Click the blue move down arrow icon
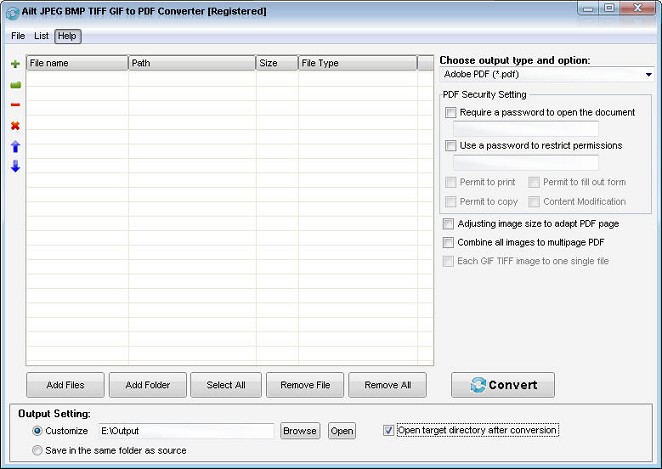The height and width of the screenshot is (469, 662). point(15,166)
